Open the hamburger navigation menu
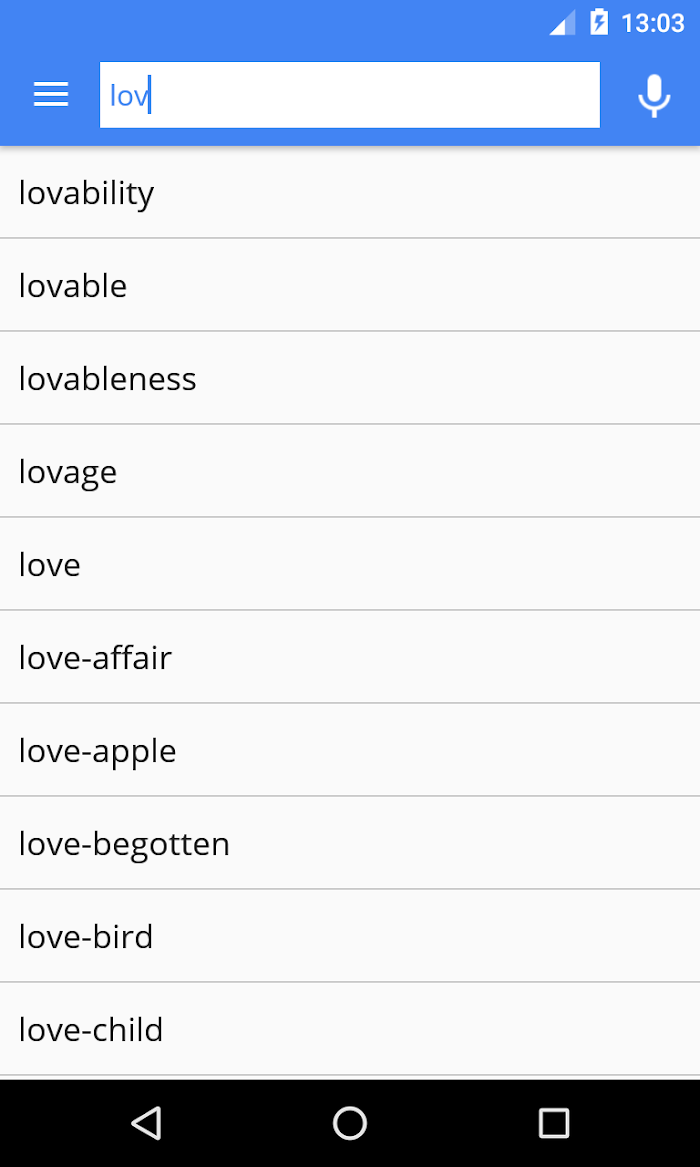The width and height of the screenshot is (700, 1167). (51, 95)
